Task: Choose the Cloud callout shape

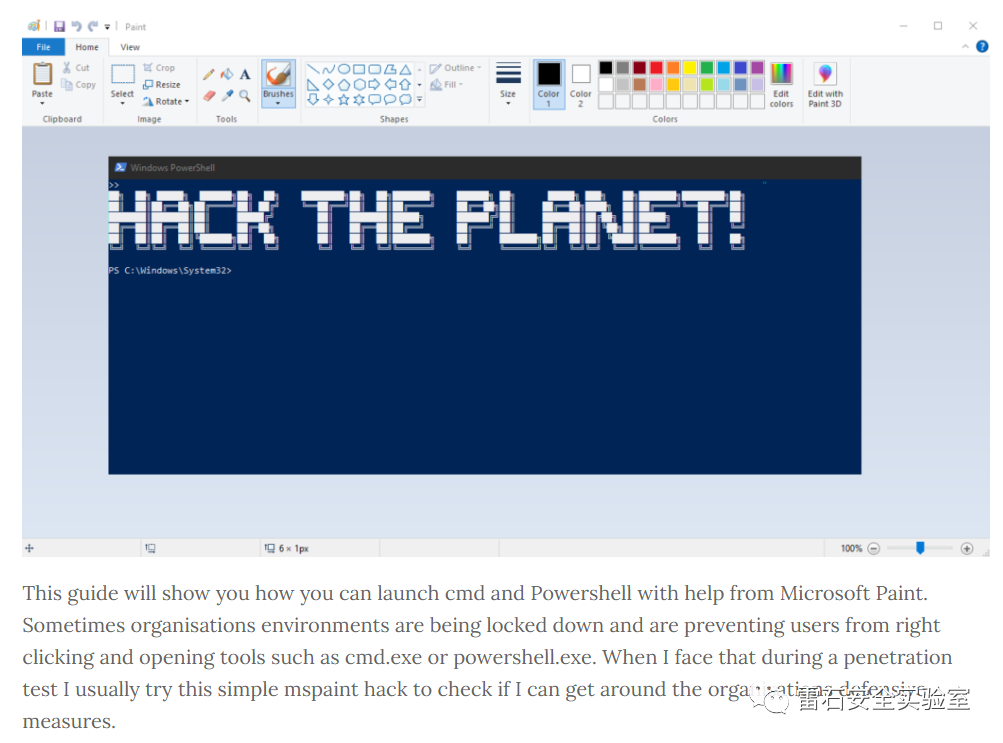Action: pos(405,100)
